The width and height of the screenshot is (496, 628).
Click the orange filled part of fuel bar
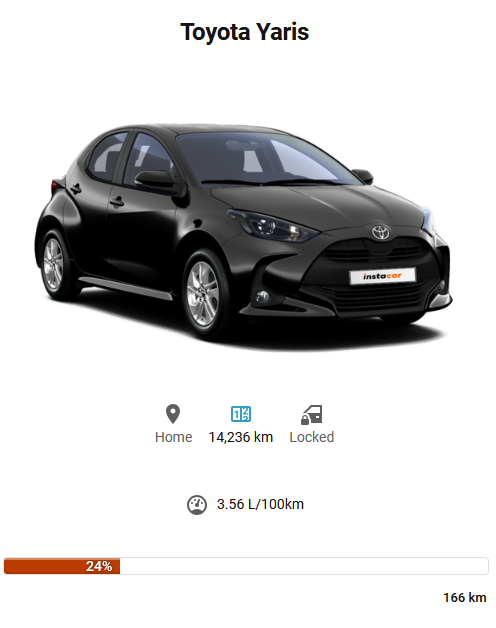(62, 566)
